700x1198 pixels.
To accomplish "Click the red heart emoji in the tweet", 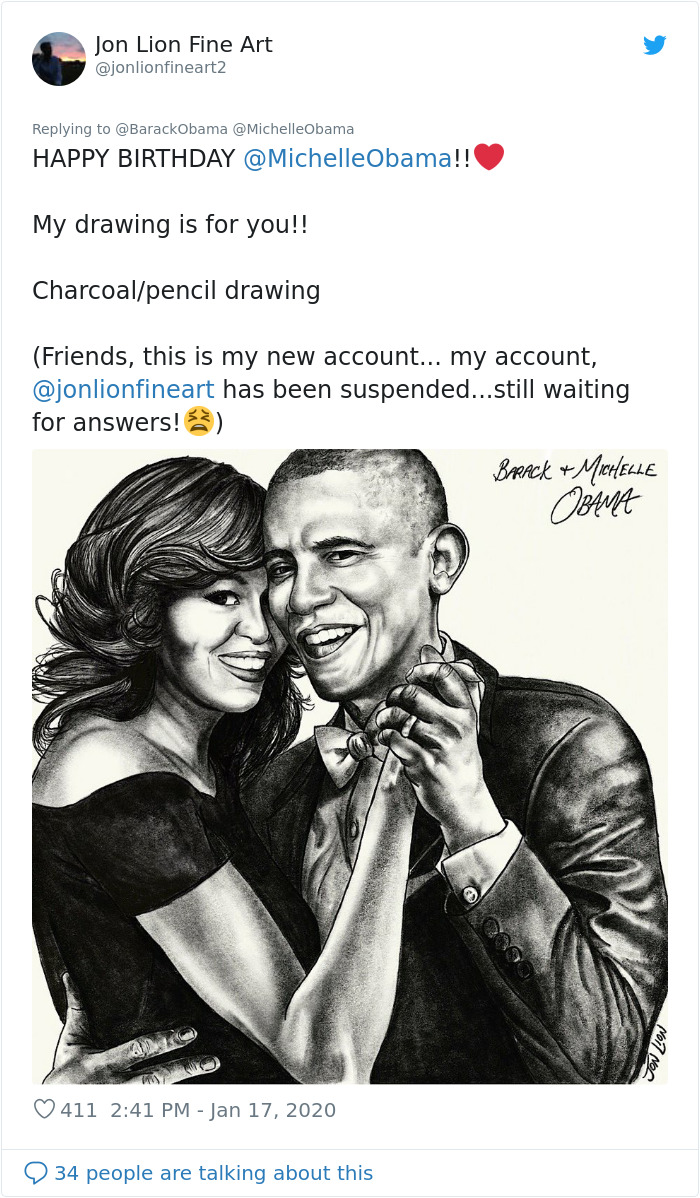I will tap(489, 156).
